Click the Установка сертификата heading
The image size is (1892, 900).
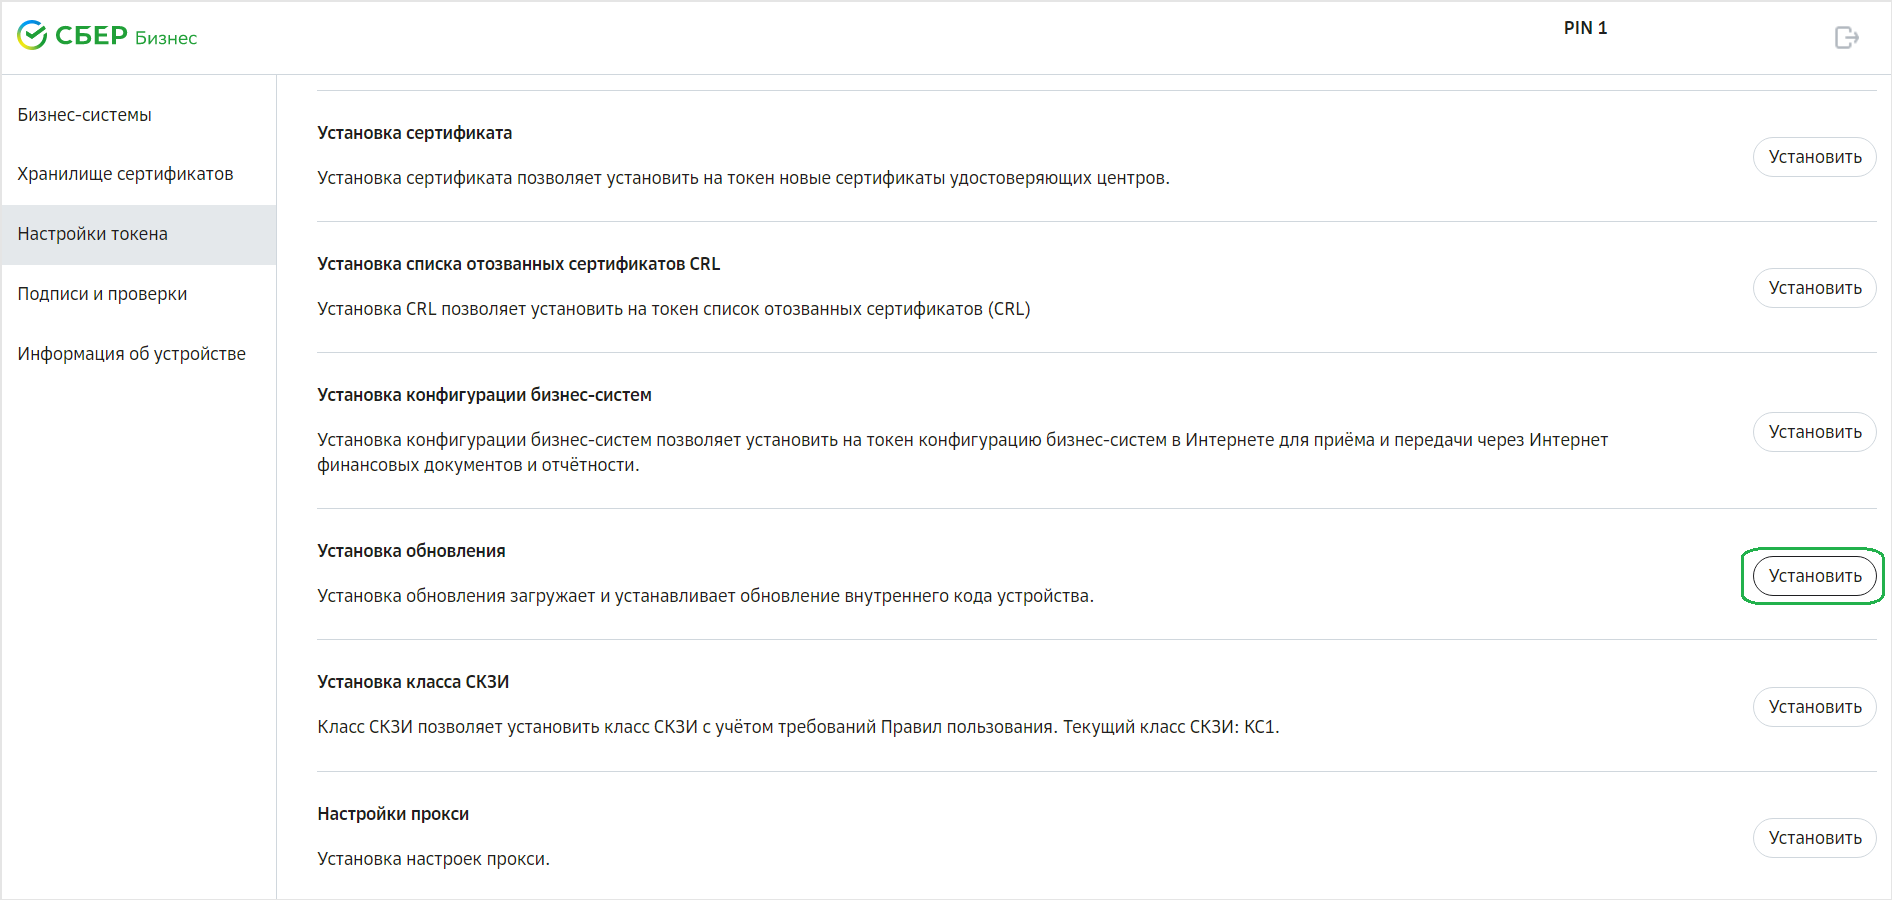414,133
